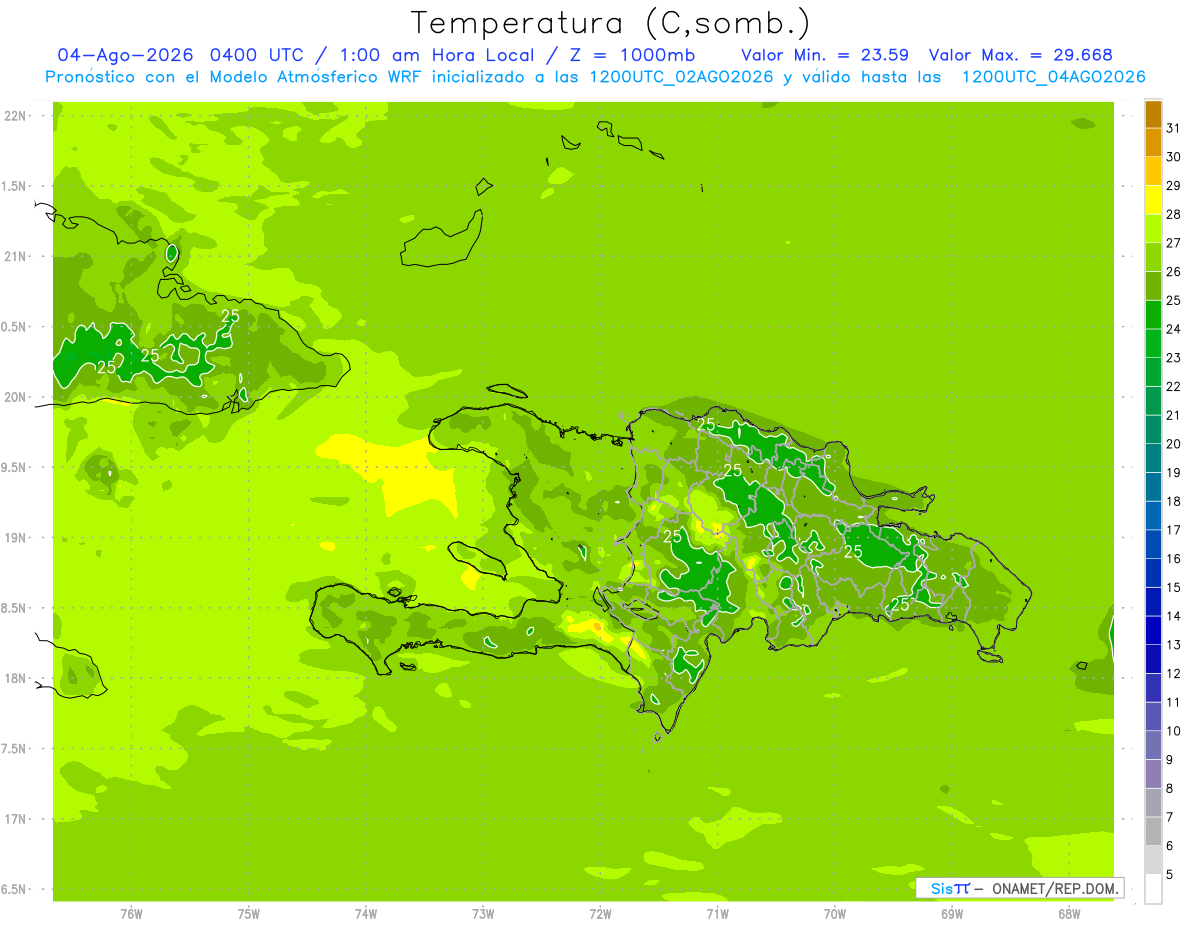
Task: Click the "29" label on the color scale
Action: 1174,186
